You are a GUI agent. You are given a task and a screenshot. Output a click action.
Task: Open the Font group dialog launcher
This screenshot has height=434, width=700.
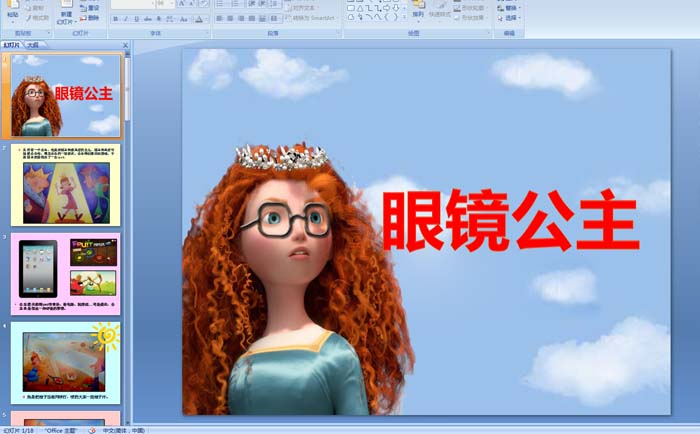207,33
